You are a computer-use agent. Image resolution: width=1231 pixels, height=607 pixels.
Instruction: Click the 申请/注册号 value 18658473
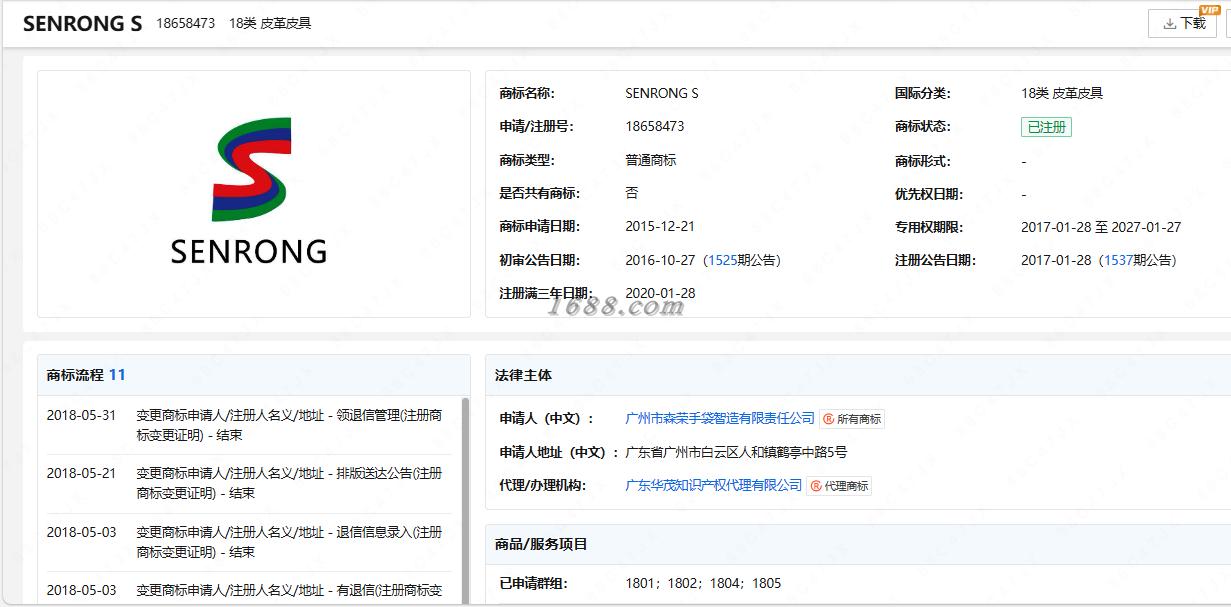655,126
